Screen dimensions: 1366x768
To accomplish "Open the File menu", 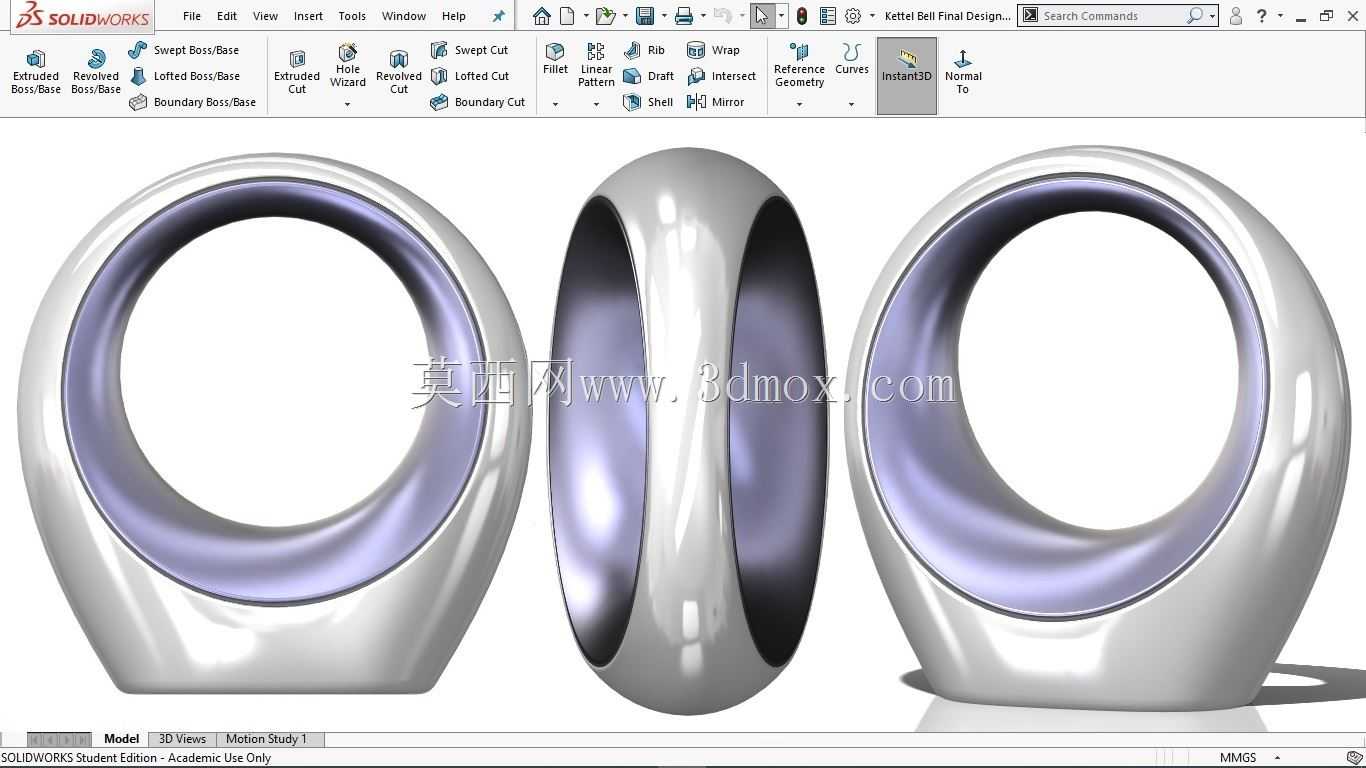I will [x=192, y=16].
